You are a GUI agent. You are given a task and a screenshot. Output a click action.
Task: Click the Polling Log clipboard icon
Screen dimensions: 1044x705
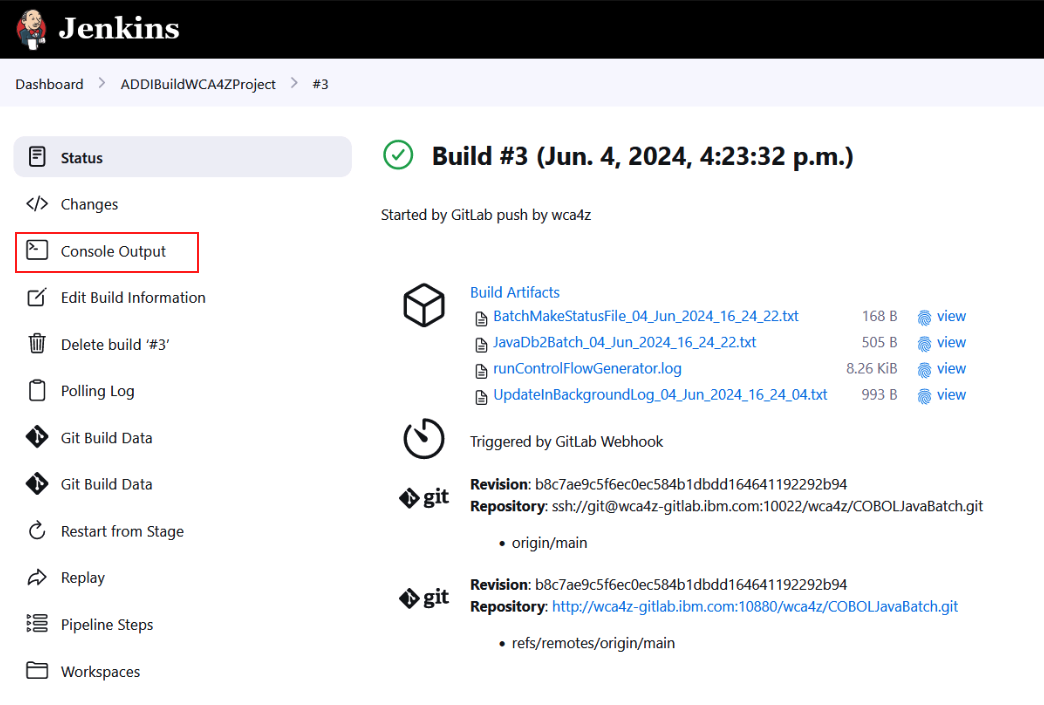(37, 390)
